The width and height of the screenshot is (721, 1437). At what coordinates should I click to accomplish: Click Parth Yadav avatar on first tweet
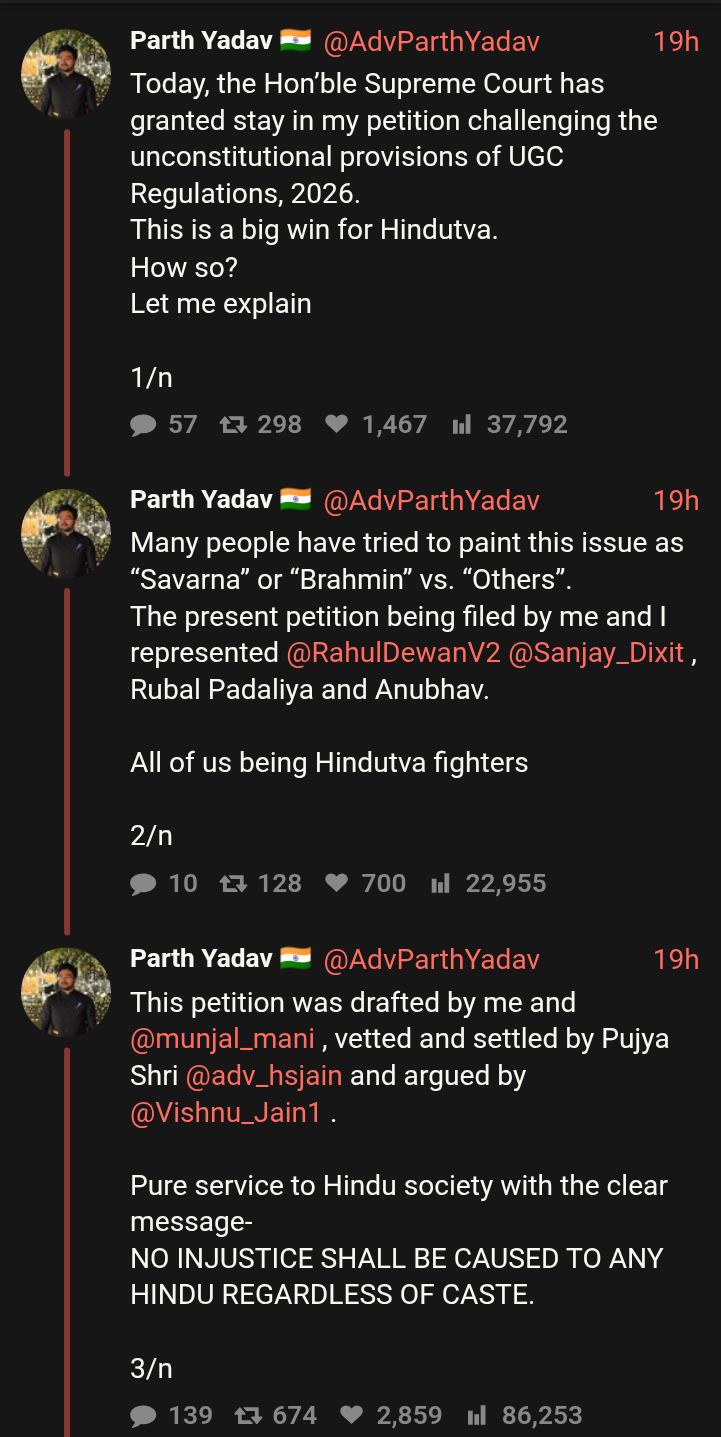coord(66,75)
